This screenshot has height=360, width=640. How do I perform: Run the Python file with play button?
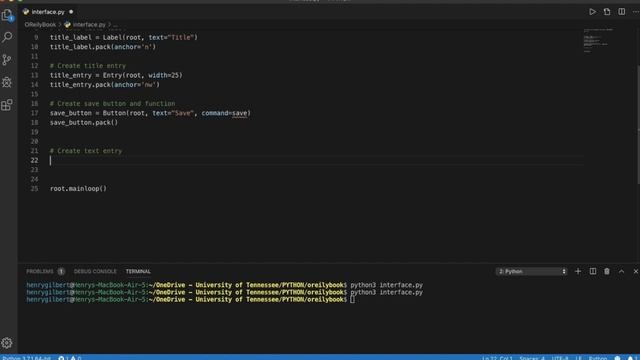click(x=592, y=12)
